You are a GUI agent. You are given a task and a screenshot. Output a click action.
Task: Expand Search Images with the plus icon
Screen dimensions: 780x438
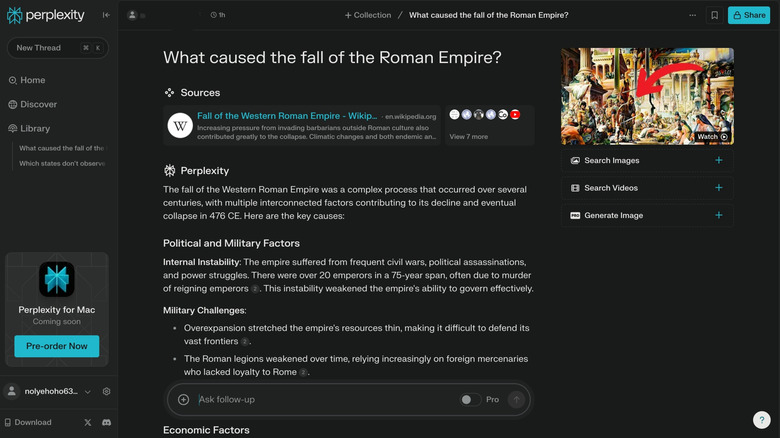tap(719, 160)
